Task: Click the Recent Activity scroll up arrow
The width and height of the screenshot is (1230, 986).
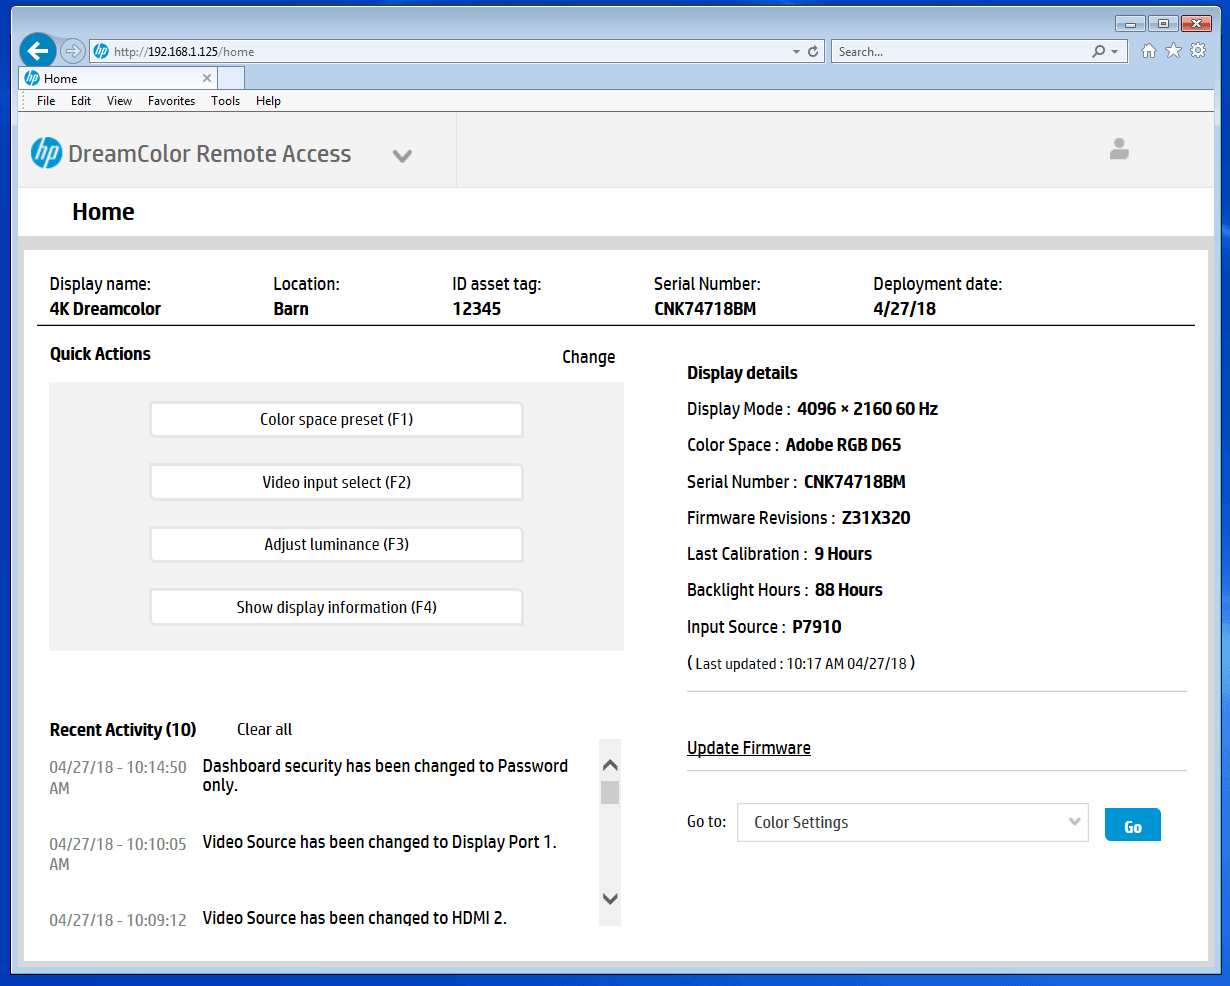Action: tap(610, 765)
